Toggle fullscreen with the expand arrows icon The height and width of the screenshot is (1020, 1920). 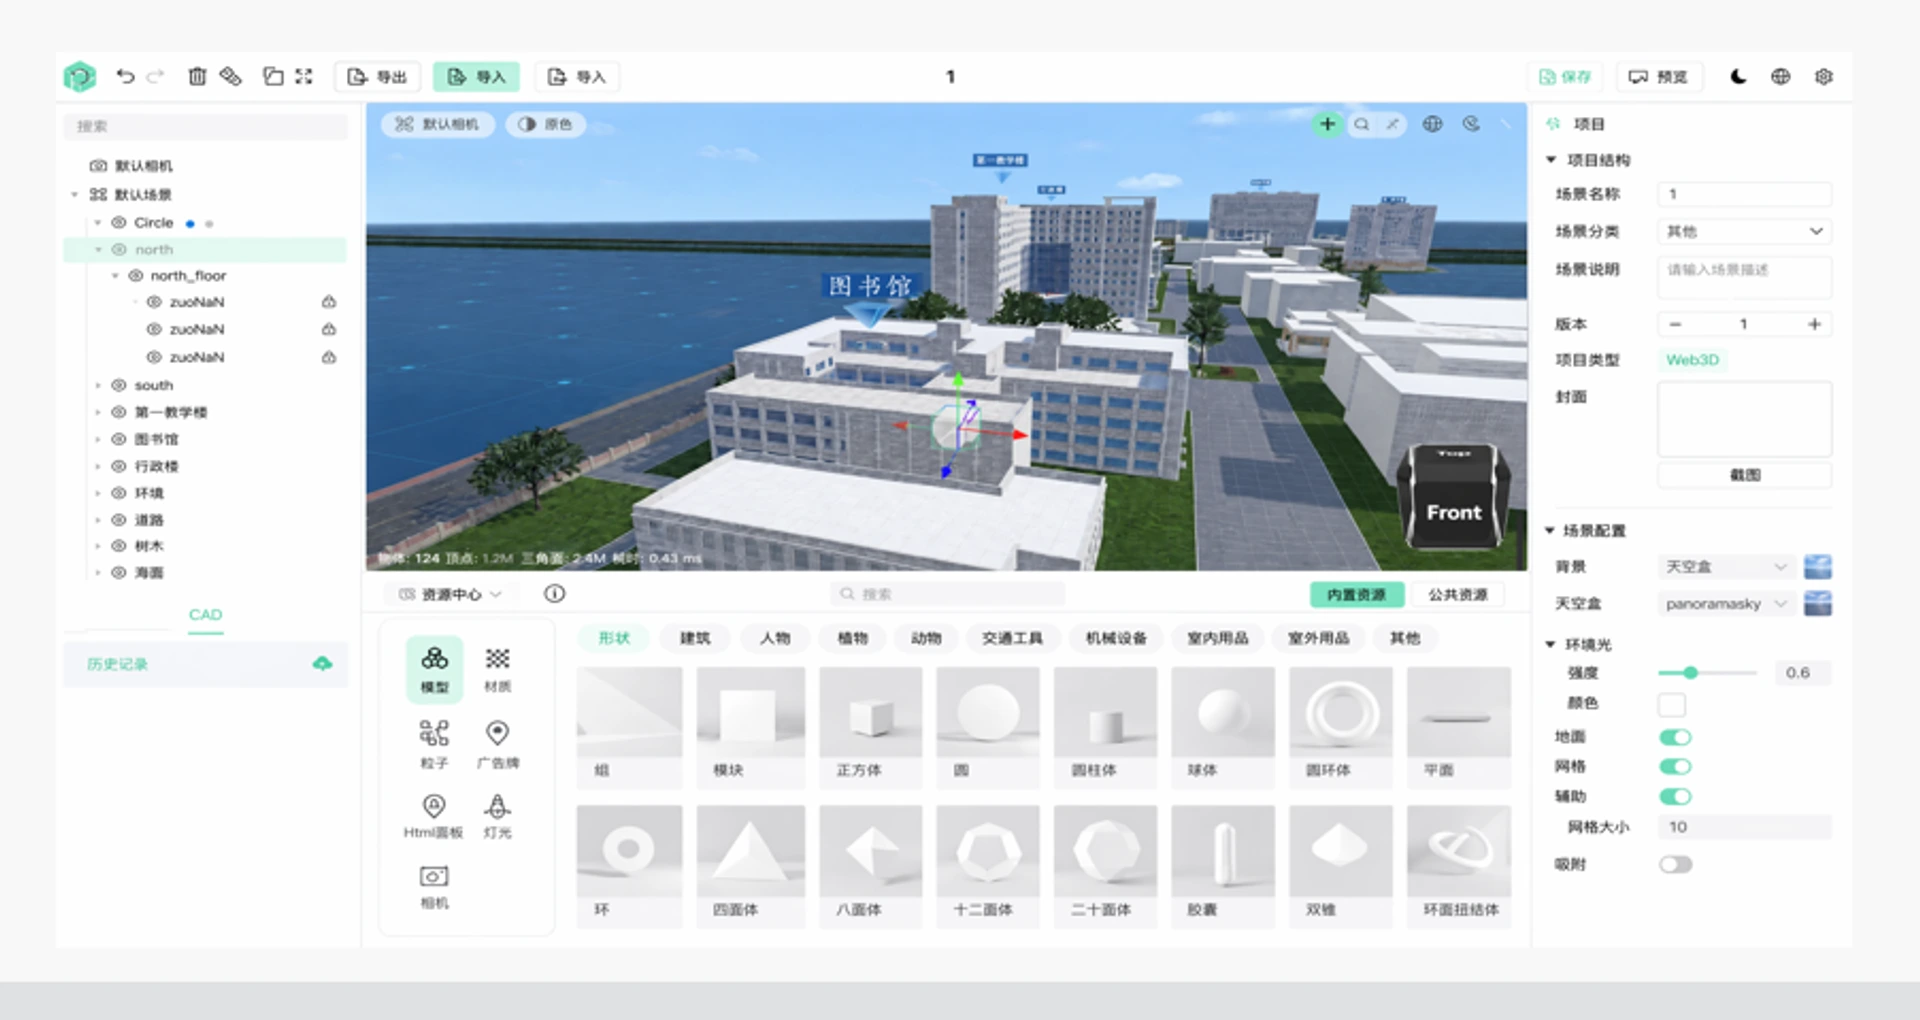pos(304,76)
